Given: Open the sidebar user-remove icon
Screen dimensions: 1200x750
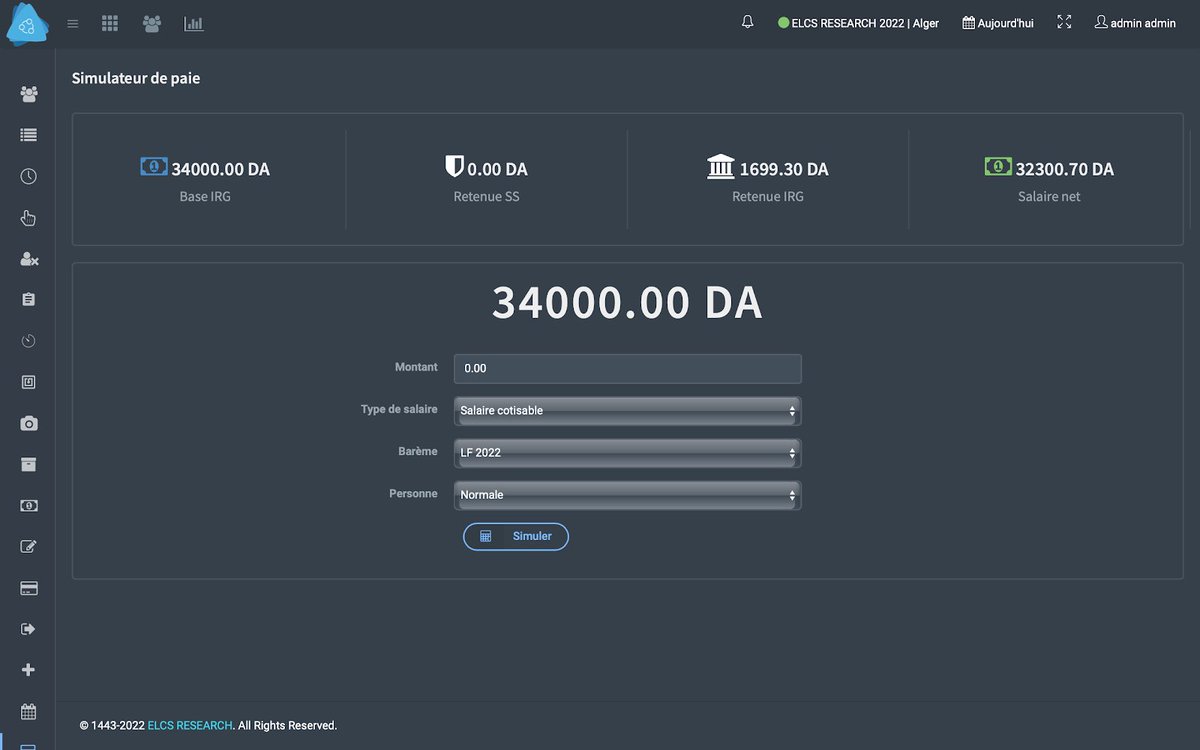Looking at the screenshot, I should pos(29,259).
